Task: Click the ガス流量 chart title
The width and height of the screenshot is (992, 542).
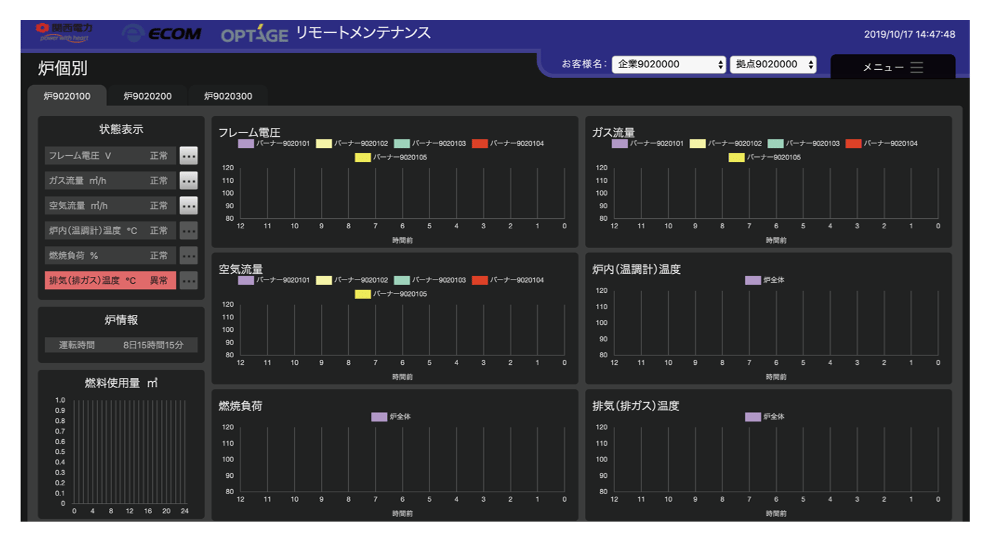Action: click(613, 133)
